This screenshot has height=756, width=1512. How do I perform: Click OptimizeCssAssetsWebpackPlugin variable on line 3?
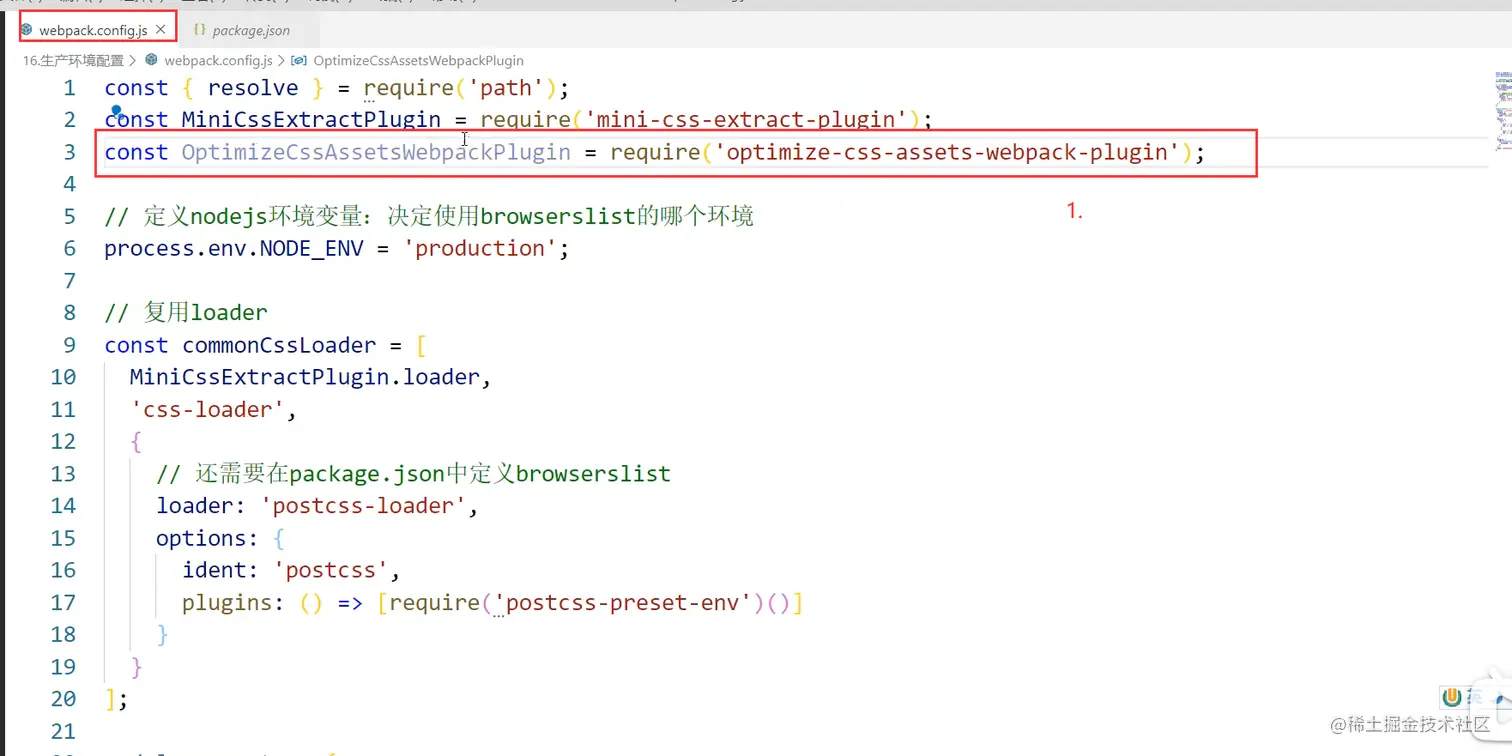(x=376, y=152)
